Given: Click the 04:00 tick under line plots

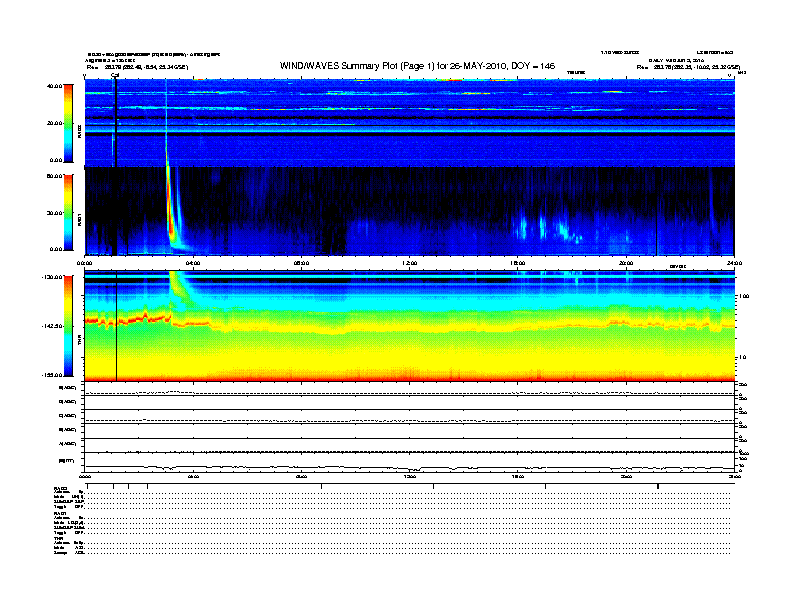Looking at the screenshot, I should coord(193,477).
